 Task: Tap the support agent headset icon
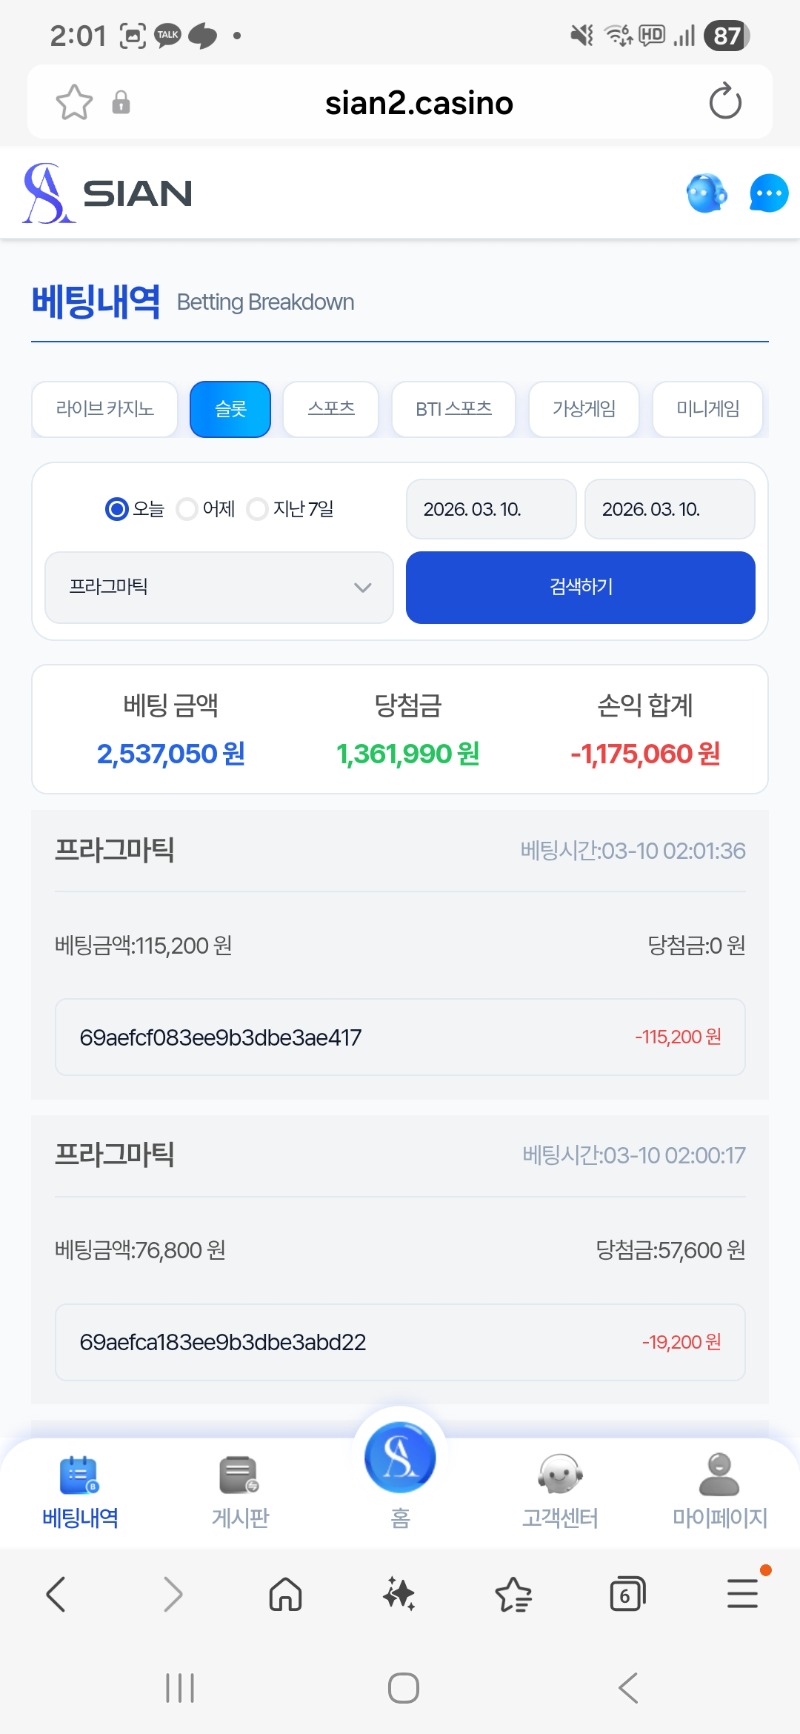point(707,193)
